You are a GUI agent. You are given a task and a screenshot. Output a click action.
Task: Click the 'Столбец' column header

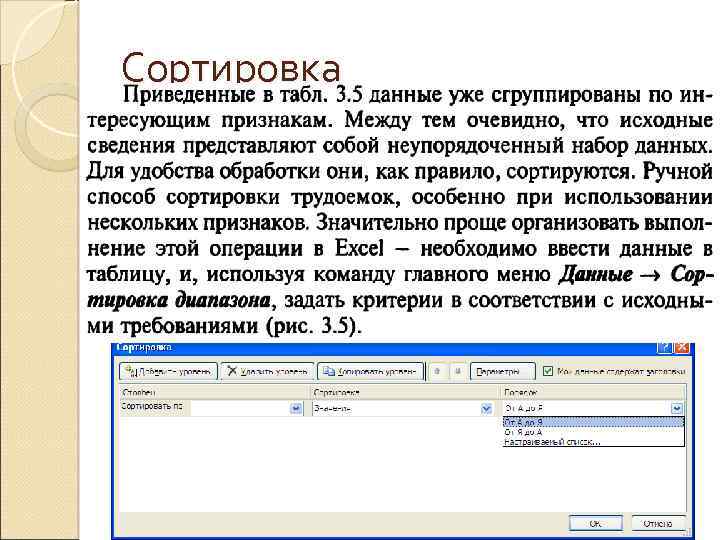pyautogui.click(x=214, y=393)
